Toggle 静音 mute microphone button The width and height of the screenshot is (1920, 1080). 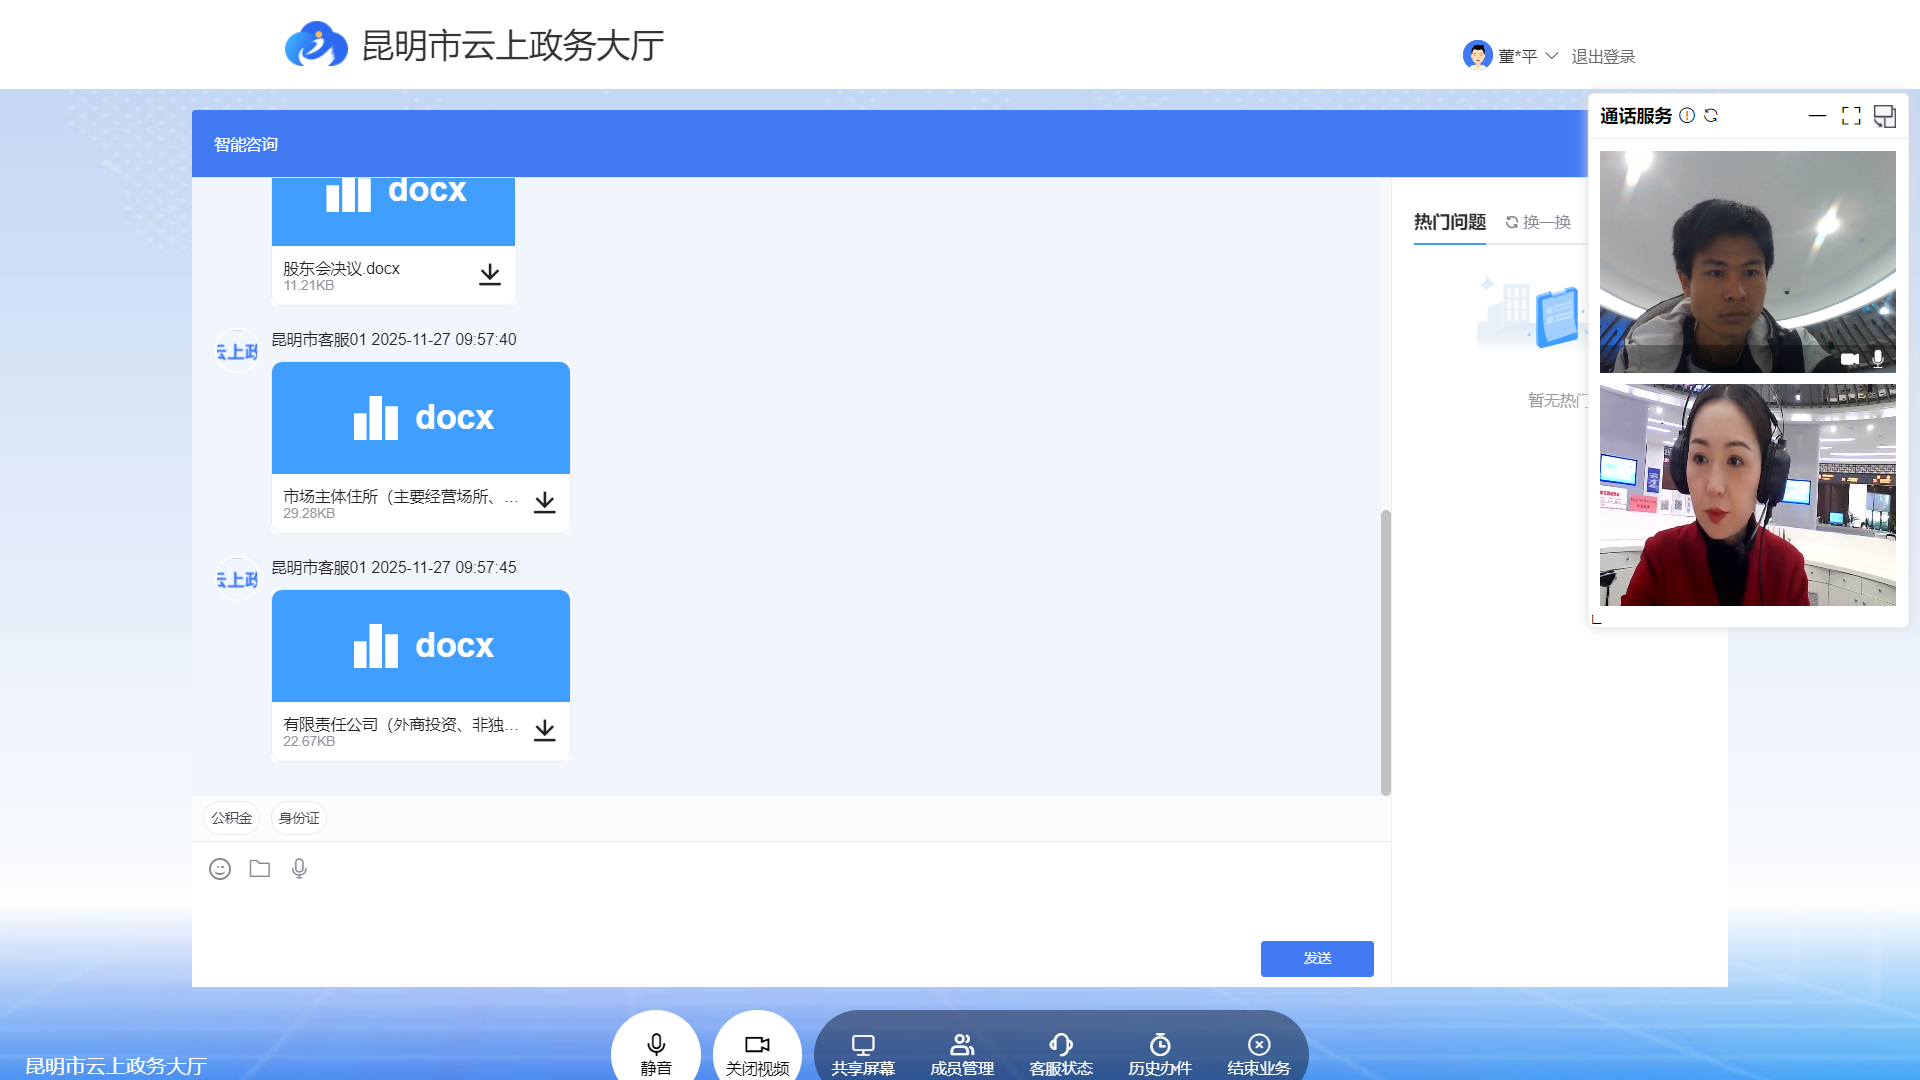pyautogui.click(x=656, y=1053)
